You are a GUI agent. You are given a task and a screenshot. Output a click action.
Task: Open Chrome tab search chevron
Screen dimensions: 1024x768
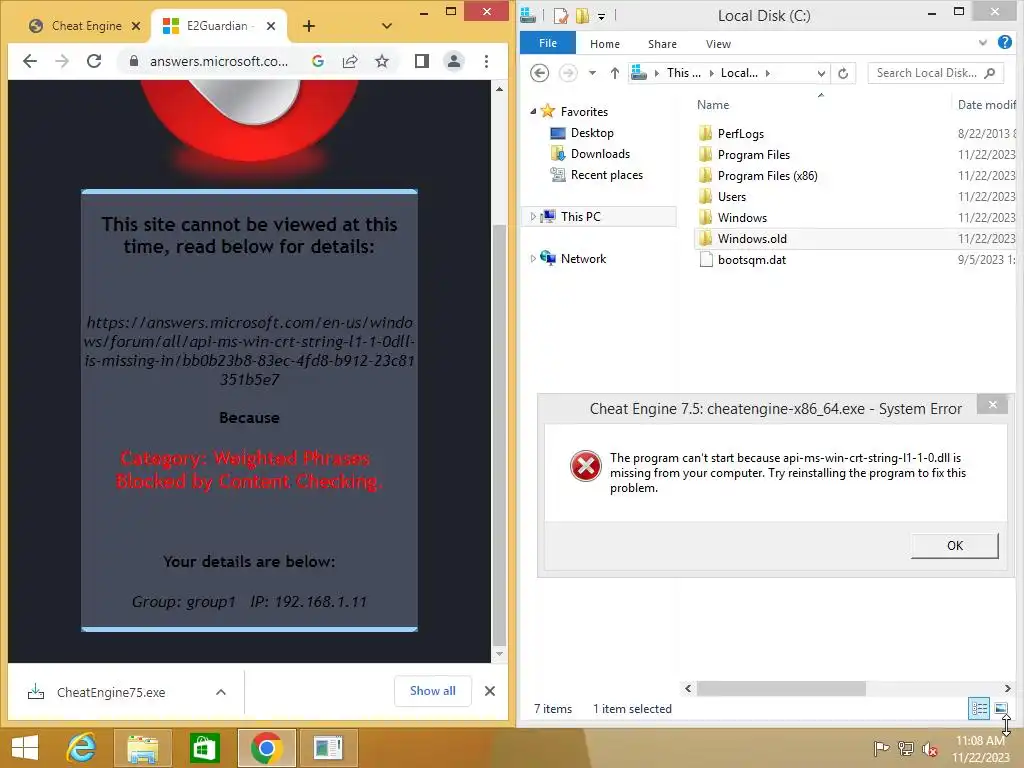coord(387,26)
